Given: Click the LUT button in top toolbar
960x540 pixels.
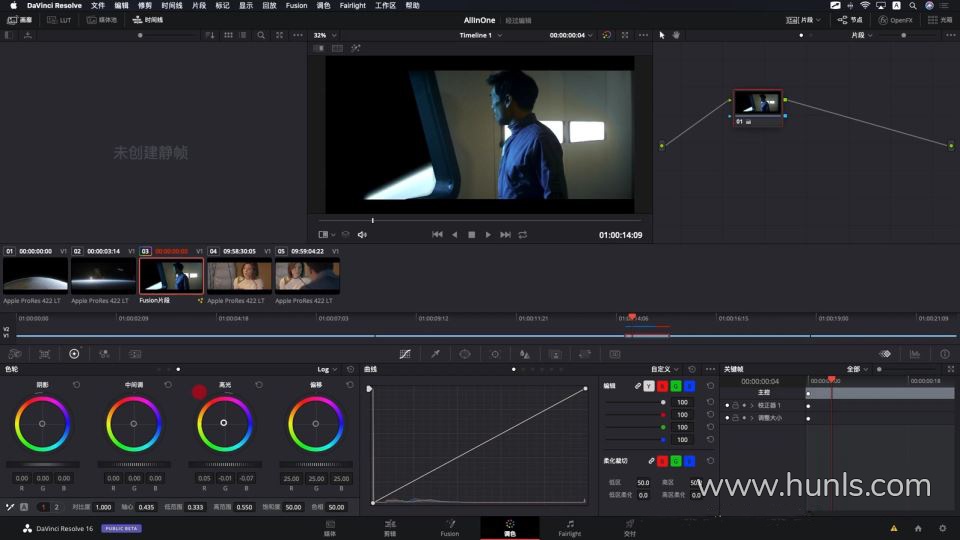Looking at the screenshot, I should tap(59, 20).
